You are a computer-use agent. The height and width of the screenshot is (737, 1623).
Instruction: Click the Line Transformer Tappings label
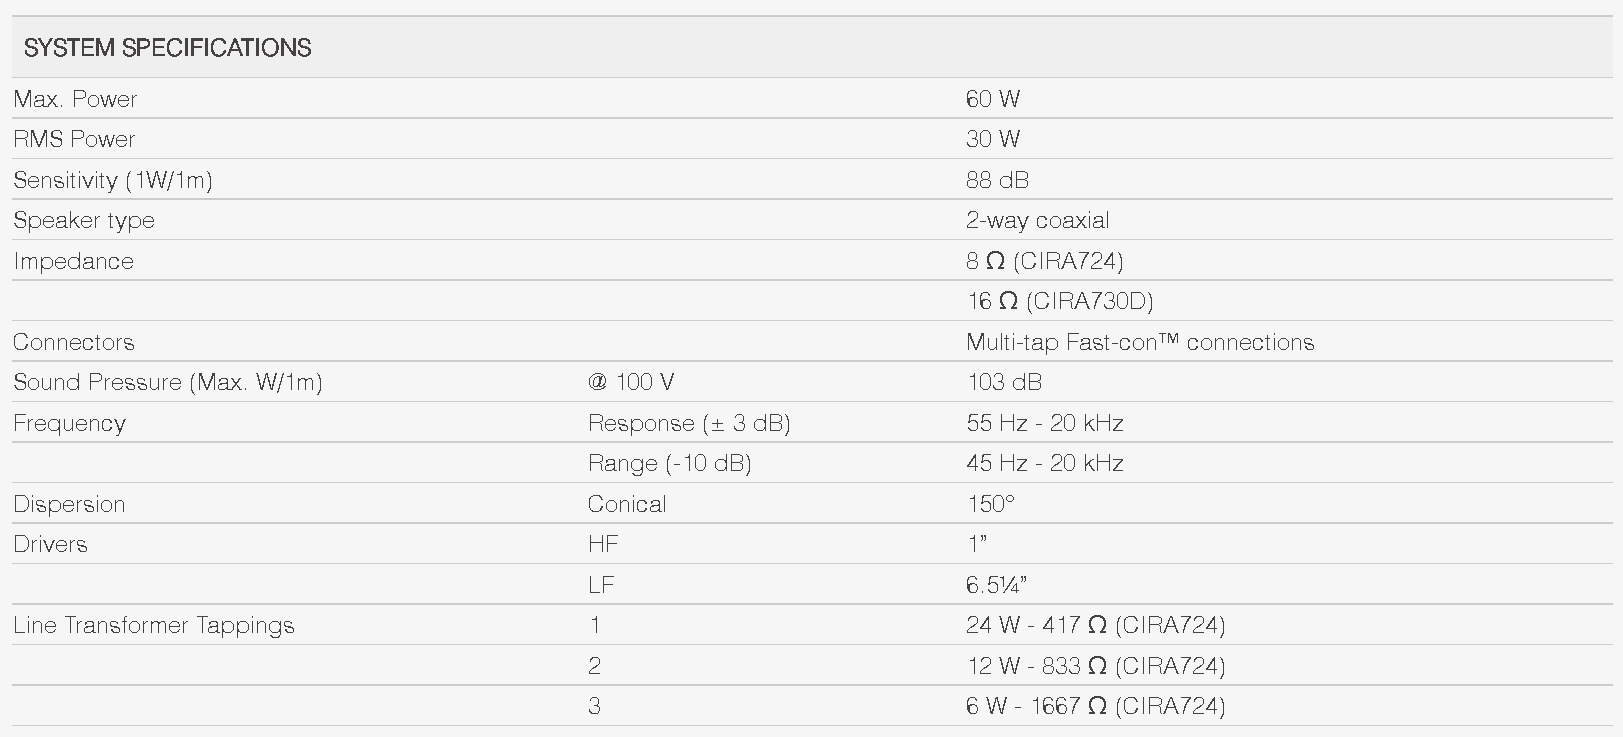click(153, 625)
